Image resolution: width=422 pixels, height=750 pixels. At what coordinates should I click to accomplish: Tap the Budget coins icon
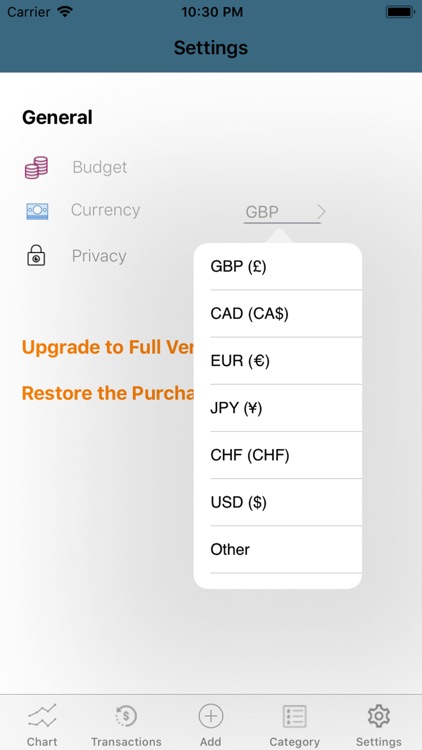[36, 167]
